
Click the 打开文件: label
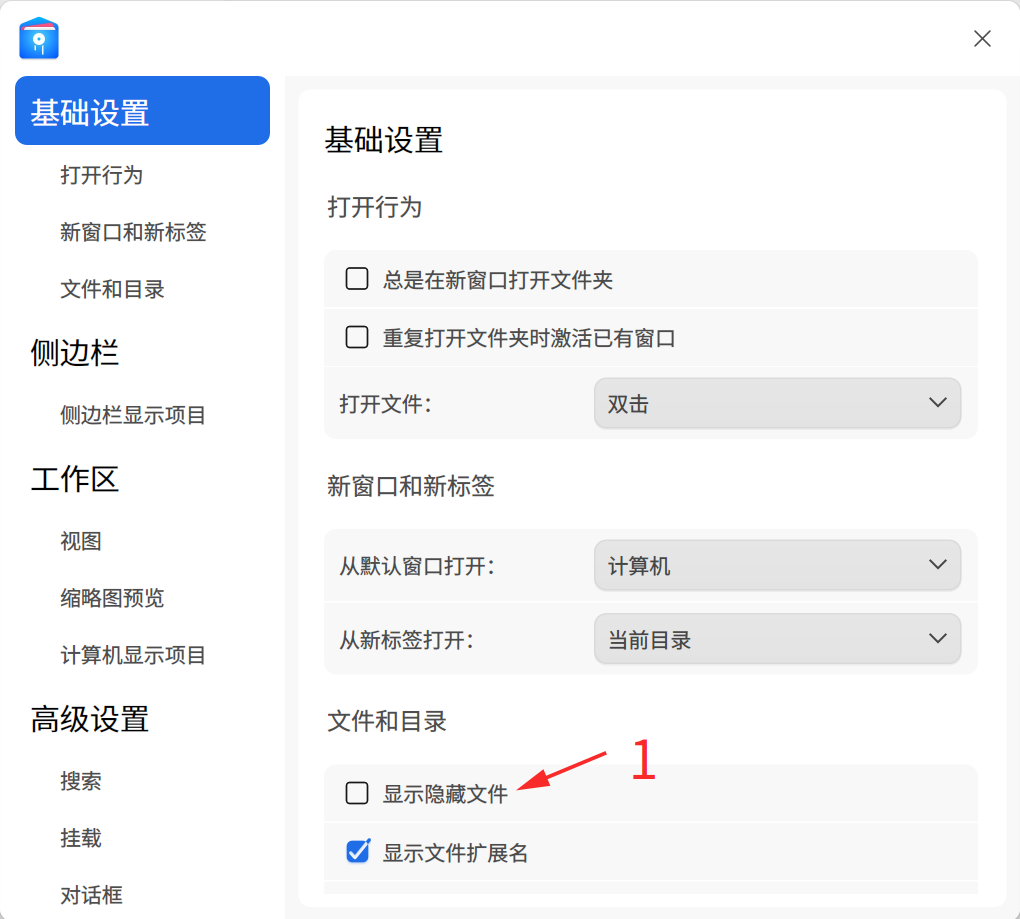click(385, 404)
